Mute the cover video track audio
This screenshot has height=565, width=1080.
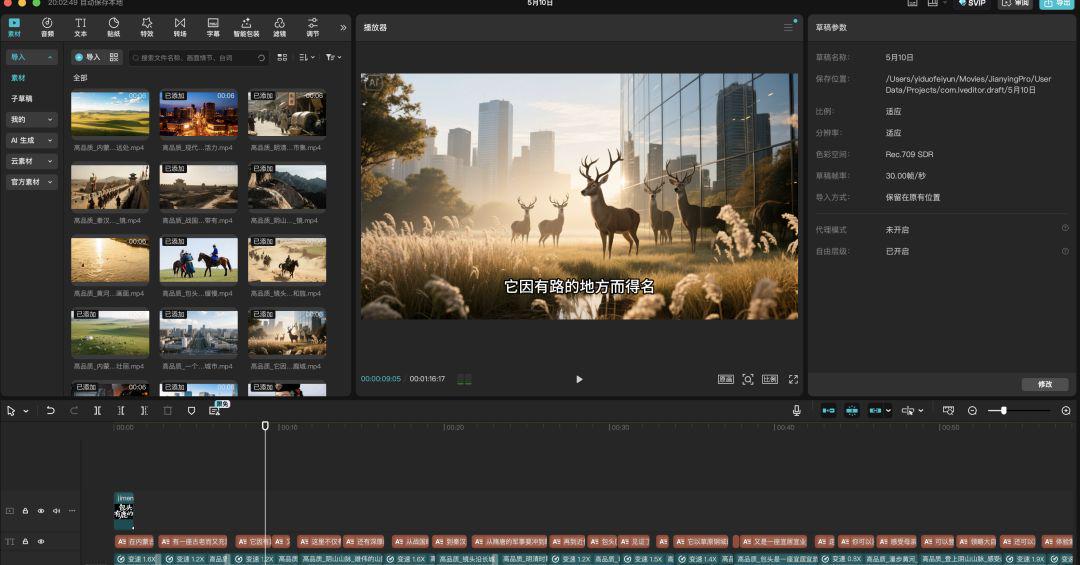pyautogui.click(x=56, y=511)
